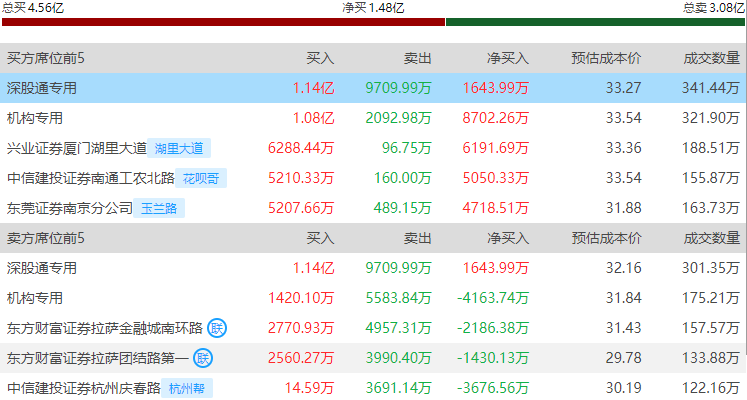Click sell amount 2092.98万
The width and height of the screenshot is (747, 400).
point(398,118)
